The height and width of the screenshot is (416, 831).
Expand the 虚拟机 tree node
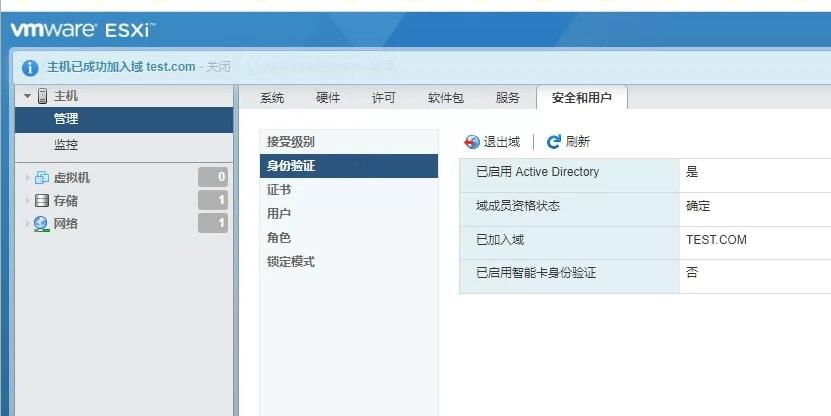(28, 178)
